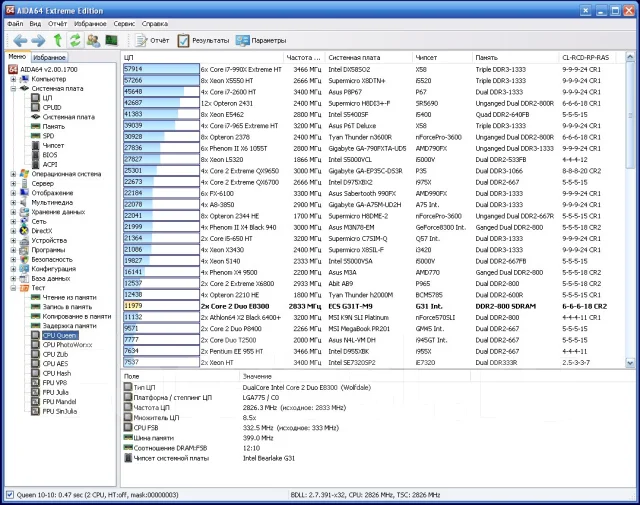
Task: Select the BIOS item in tree
Action: pos(50,155)
